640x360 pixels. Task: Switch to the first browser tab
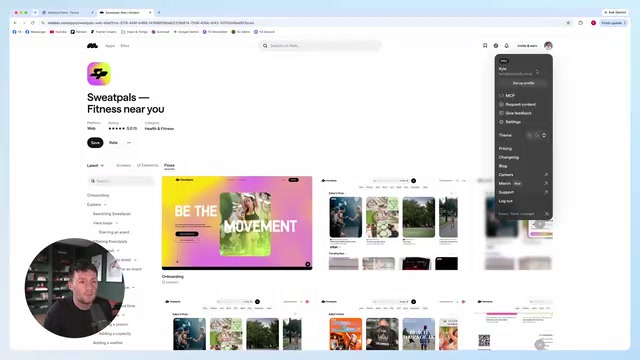[x=67, y=13]
